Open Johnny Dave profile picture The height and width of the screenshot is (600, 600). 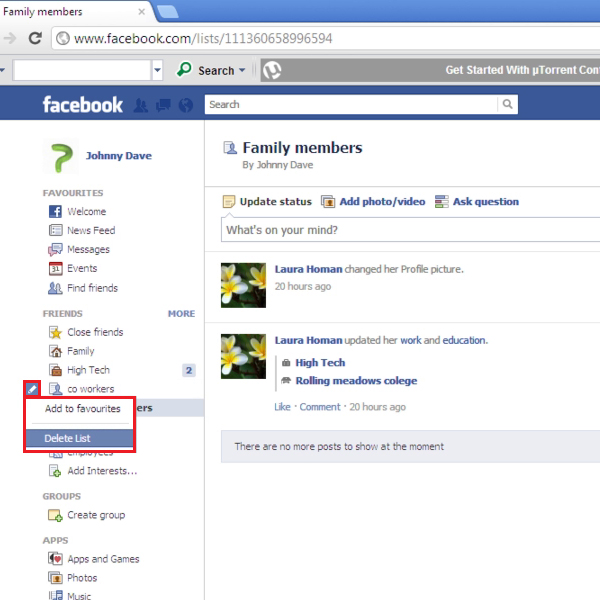(61, 157)
